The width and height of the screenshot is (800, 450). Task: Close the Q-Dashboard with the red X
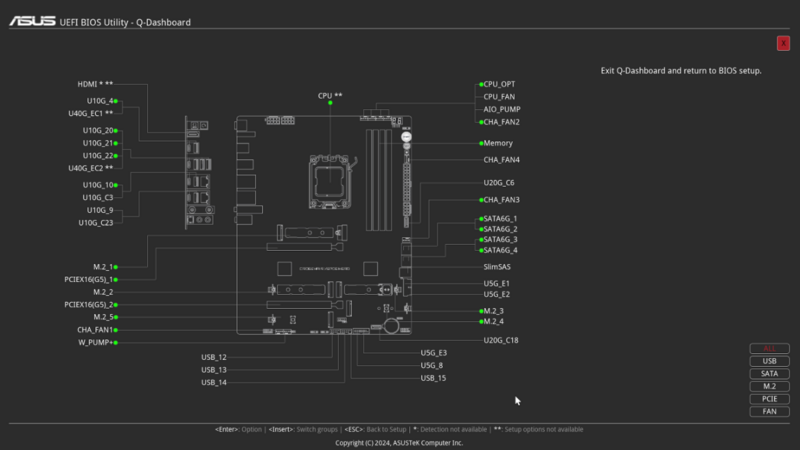tap(783, 43)
